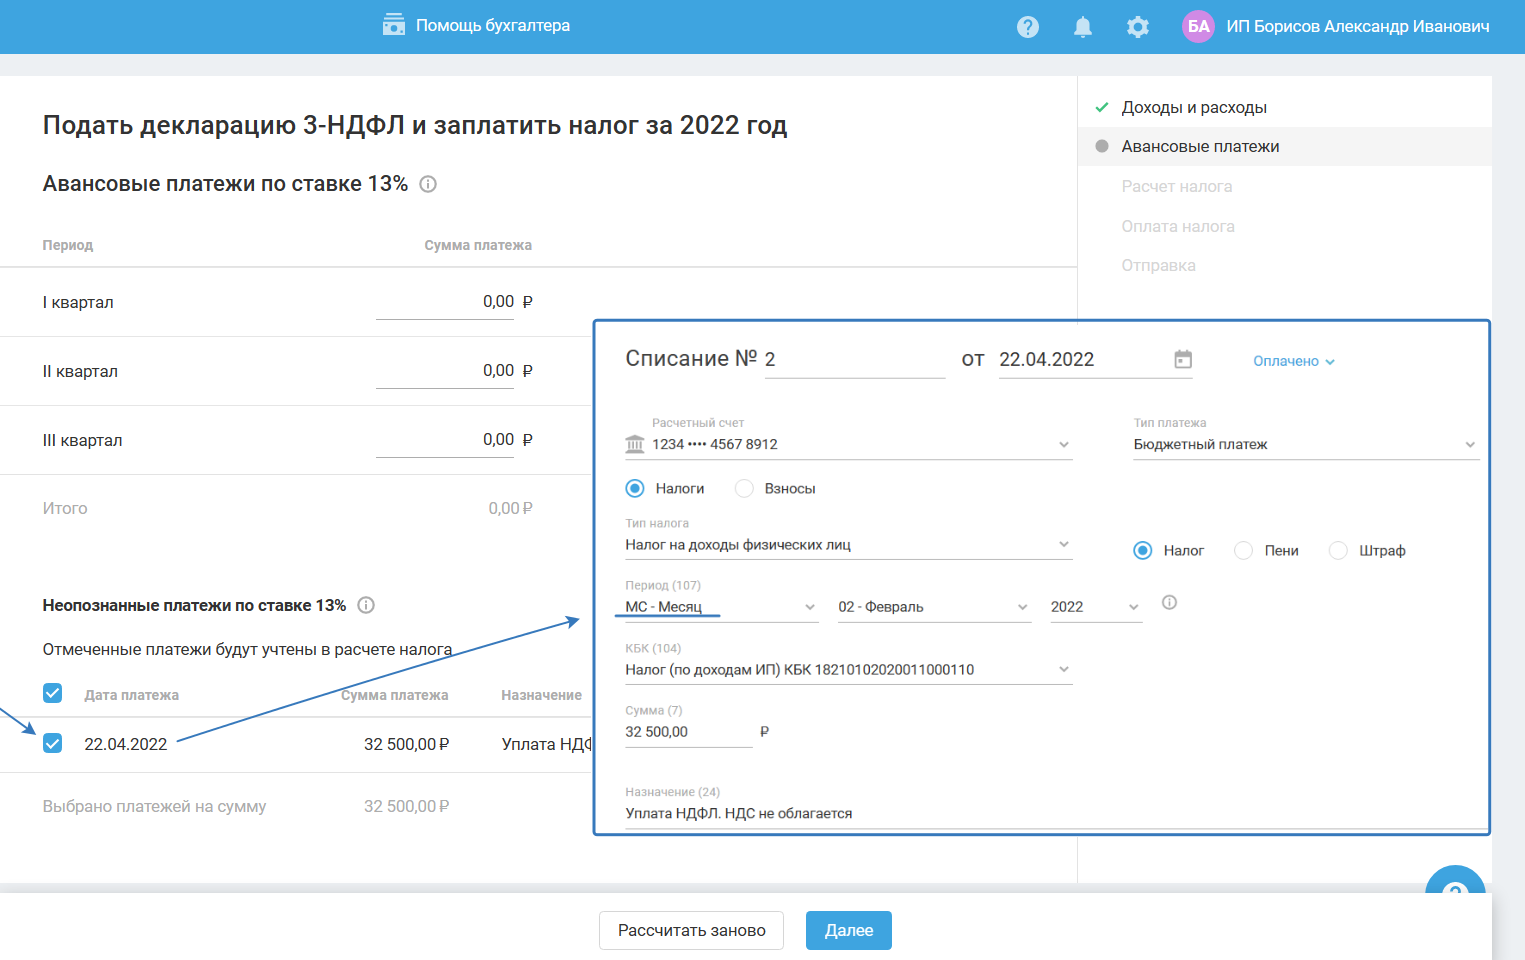Select the Штраф radio option

pyautogui.click(x=1338, y=550)
